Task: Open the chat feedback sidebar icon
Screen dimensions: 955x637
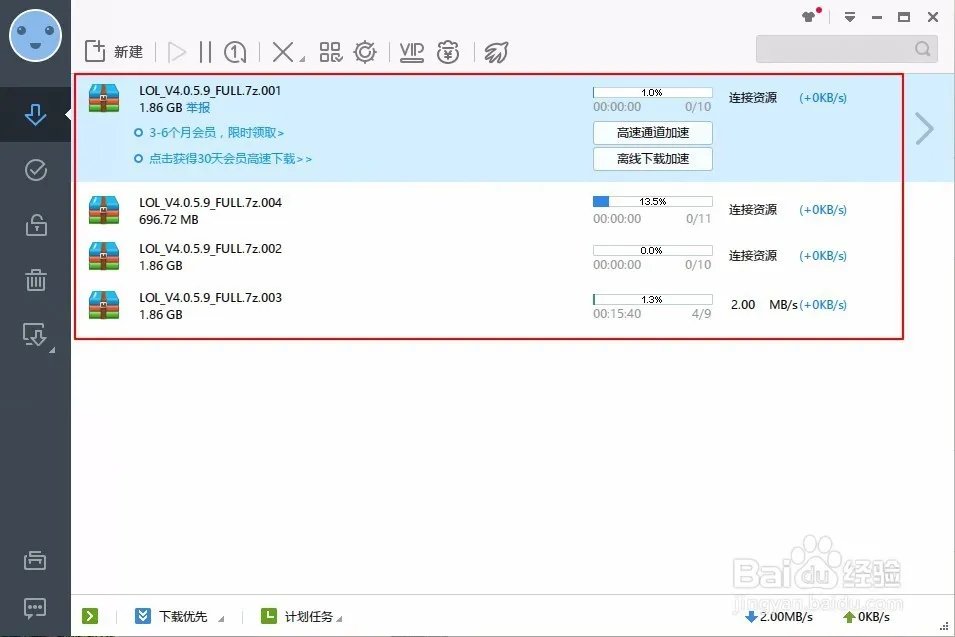Action: click(x=35, y=608)
